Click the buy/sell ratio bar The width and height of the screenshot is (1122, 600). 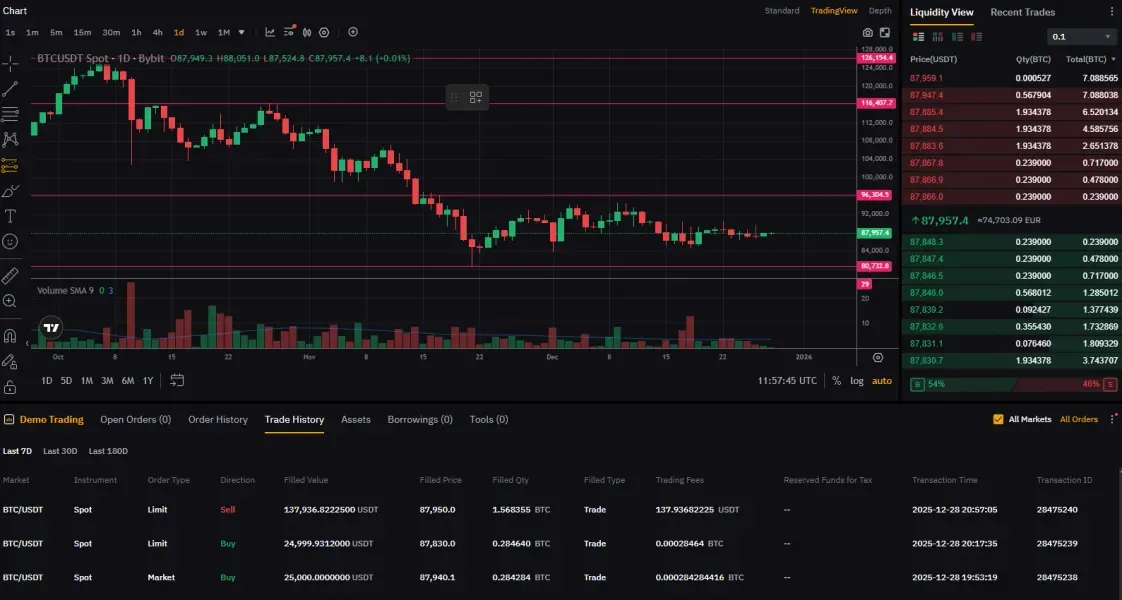[x=1013, y=385]
